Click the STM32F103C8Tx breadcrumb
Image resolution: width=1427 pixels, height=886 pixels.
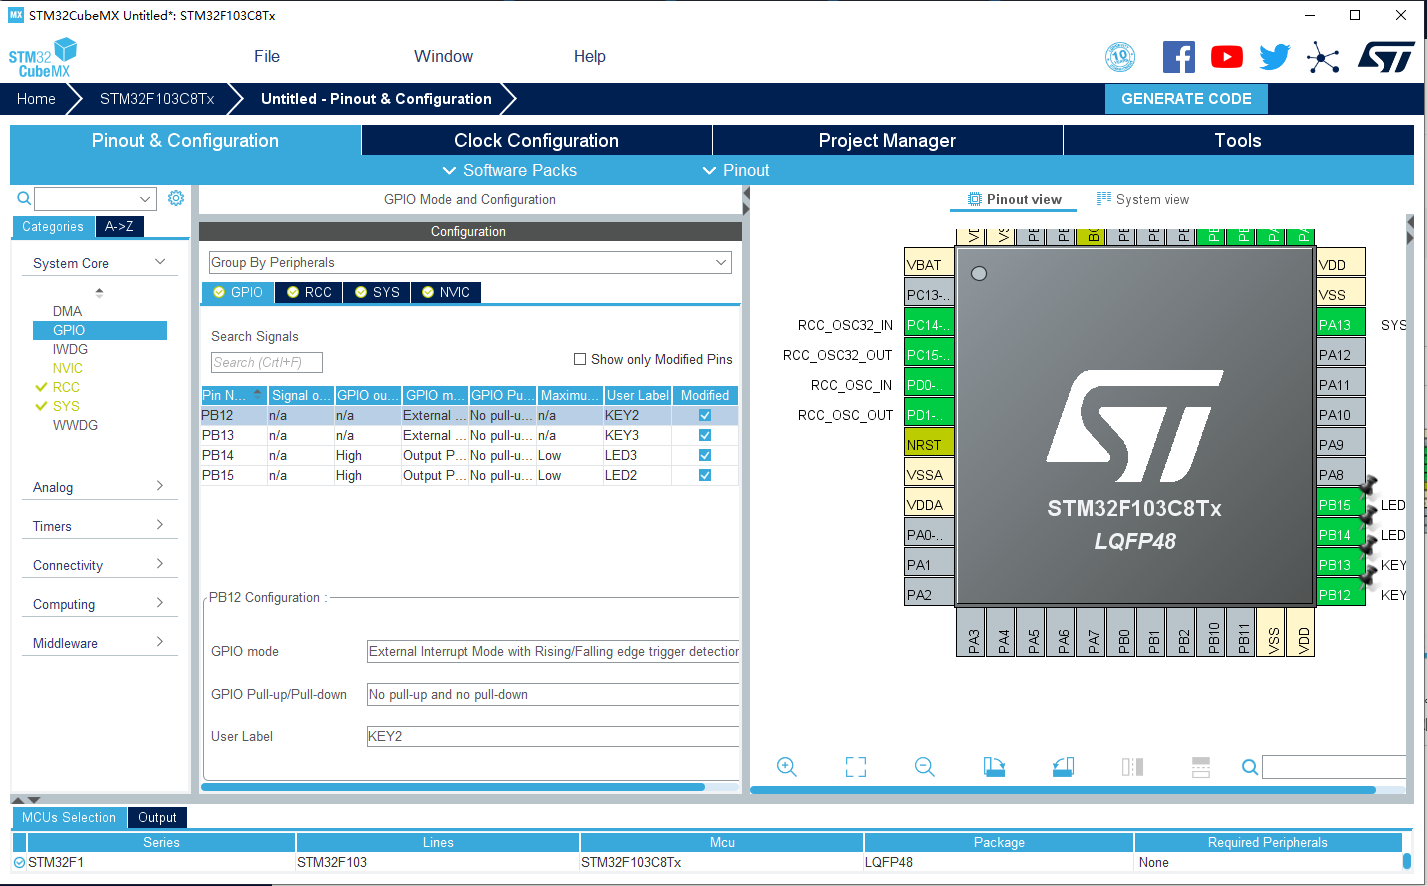pyautogui.click(x=157, y=99)
